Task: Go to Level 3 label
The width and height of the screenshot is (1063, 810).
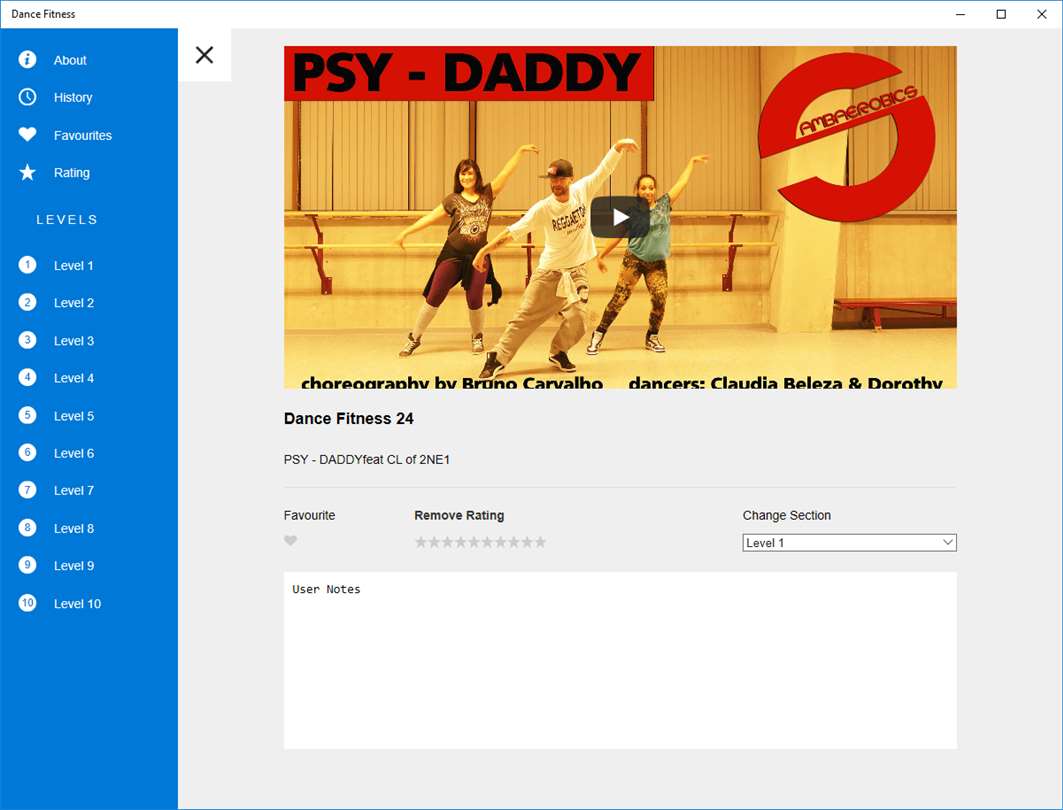Action: point(74,341)
